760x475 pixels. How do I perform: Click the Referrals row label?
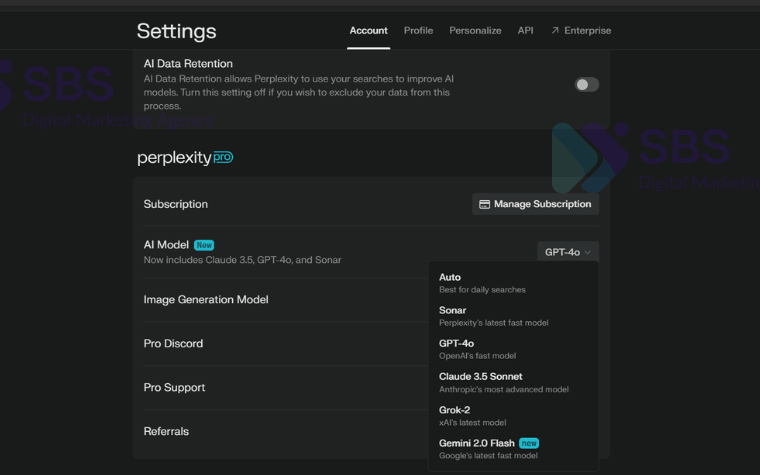(166, 431)
